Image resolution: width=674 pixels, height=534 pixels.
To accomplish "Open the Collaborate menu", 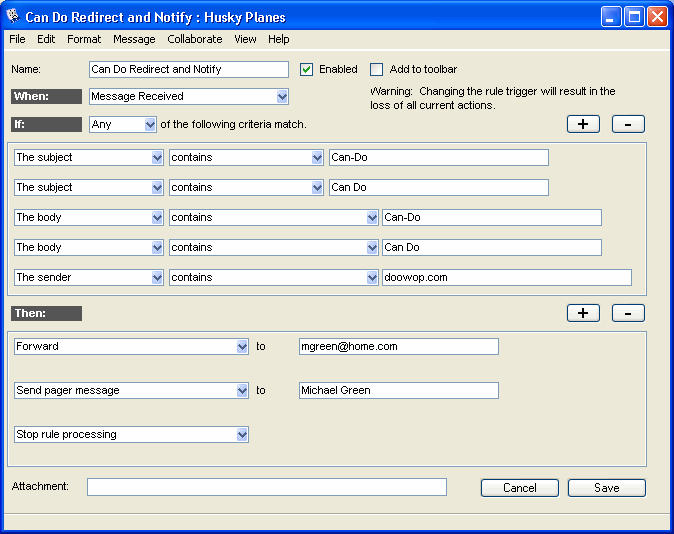I will click(195, 39).
